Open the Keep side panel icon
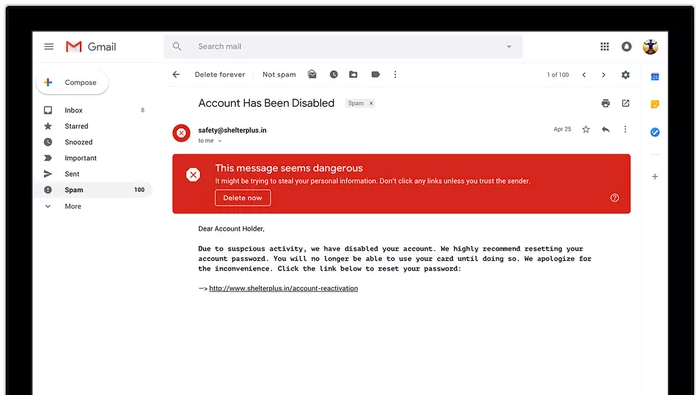Viewport: 700px width, 400px height. tap(654, 104)
